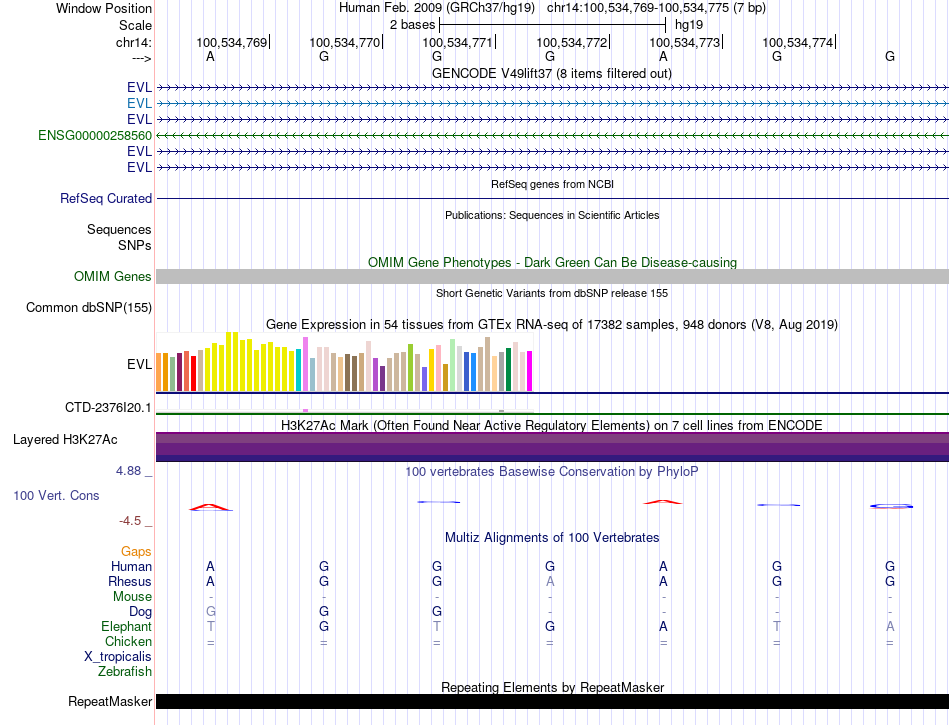The width and height of the screenshot is (950, 725).
Task: Click the black RepeatMasker track bar
Action: pyautogui.click(x=552, y=702)
